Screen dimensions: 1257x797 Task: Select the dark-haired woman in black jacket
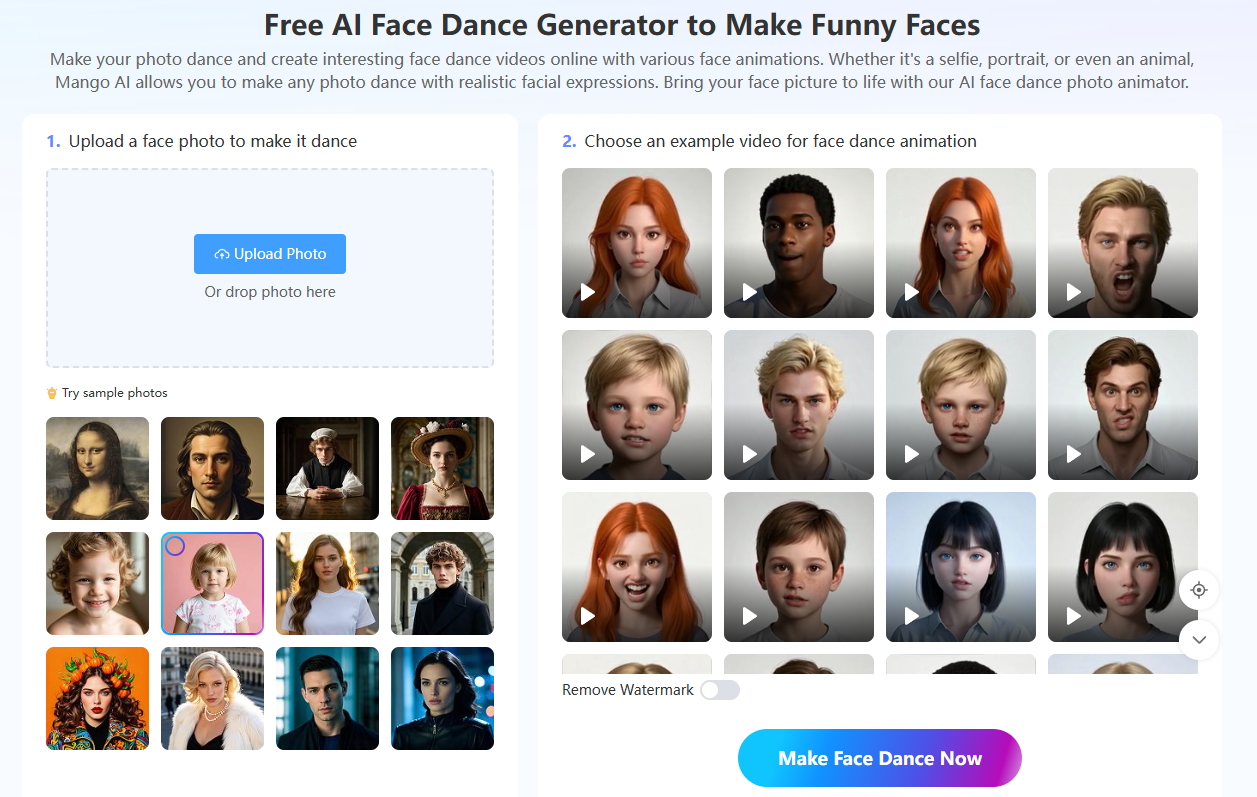coord(442,698)
